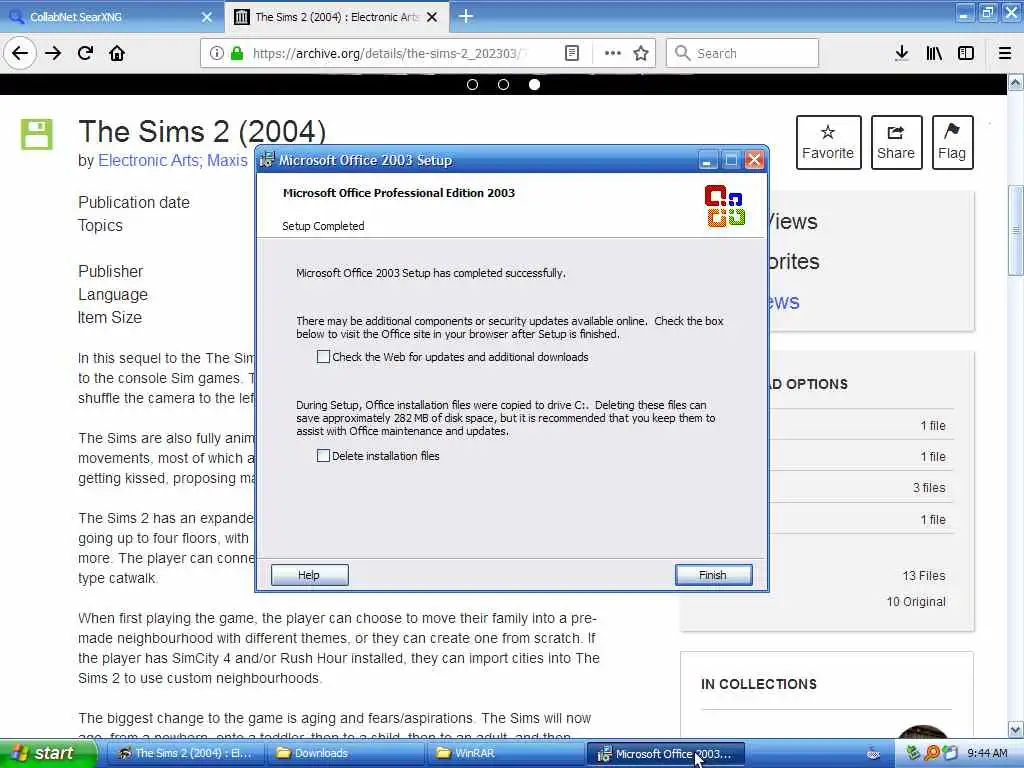1024x768 pixels.
Task: Click the leftmost green system tray icon
Action: coord(914,754)
